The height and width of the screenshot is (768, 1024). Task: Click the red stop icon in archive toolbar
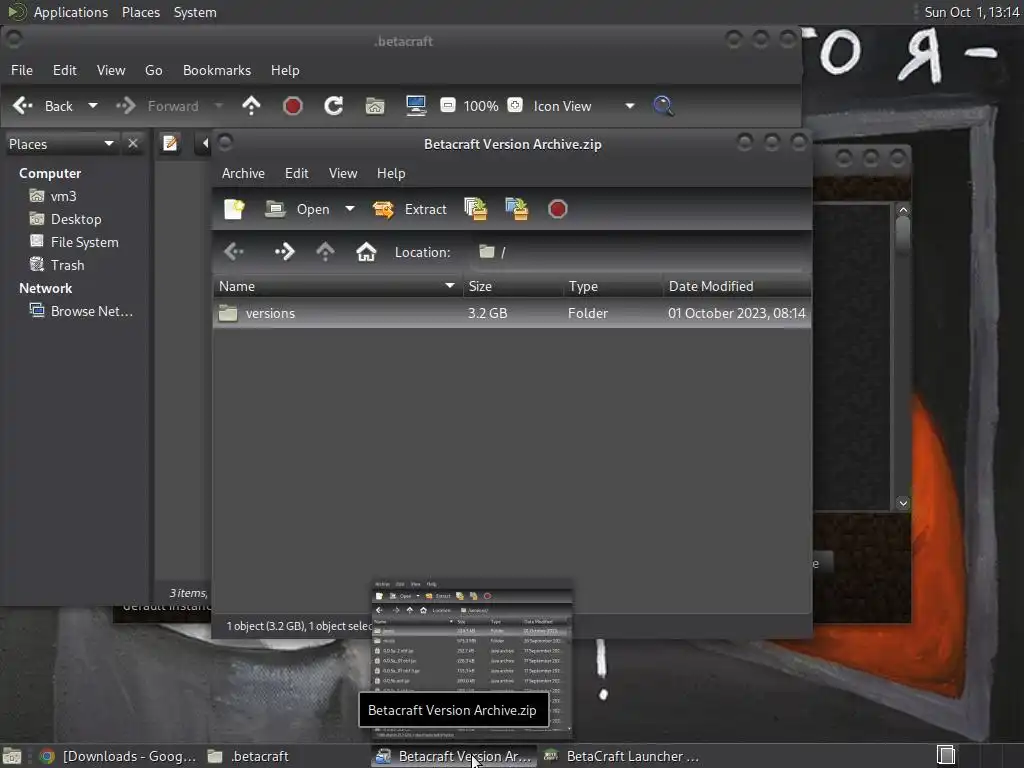coord(558,209)
